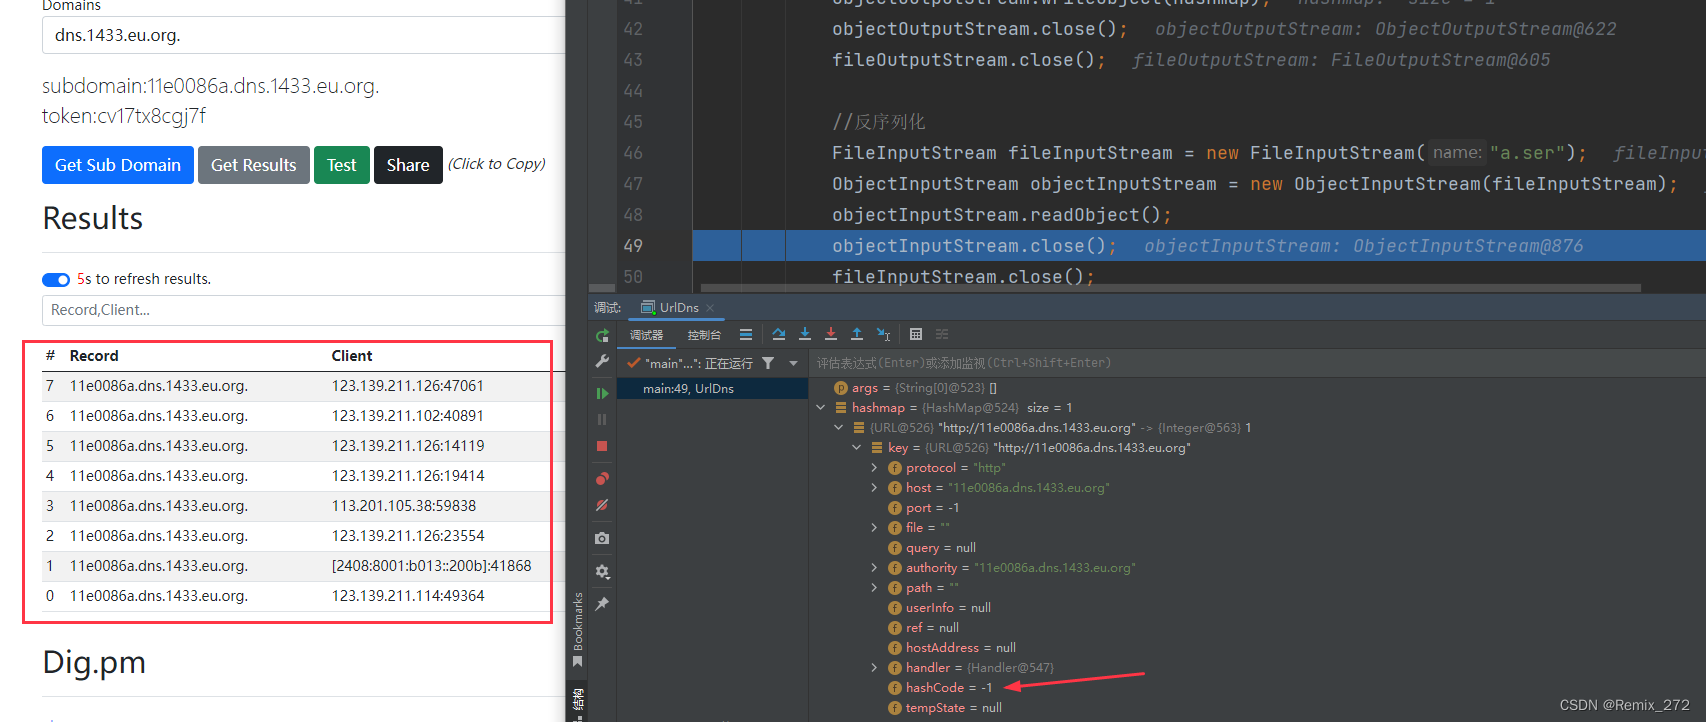Expand the path field
This screenshot has width=1706, height=722.
coord(875,588)
